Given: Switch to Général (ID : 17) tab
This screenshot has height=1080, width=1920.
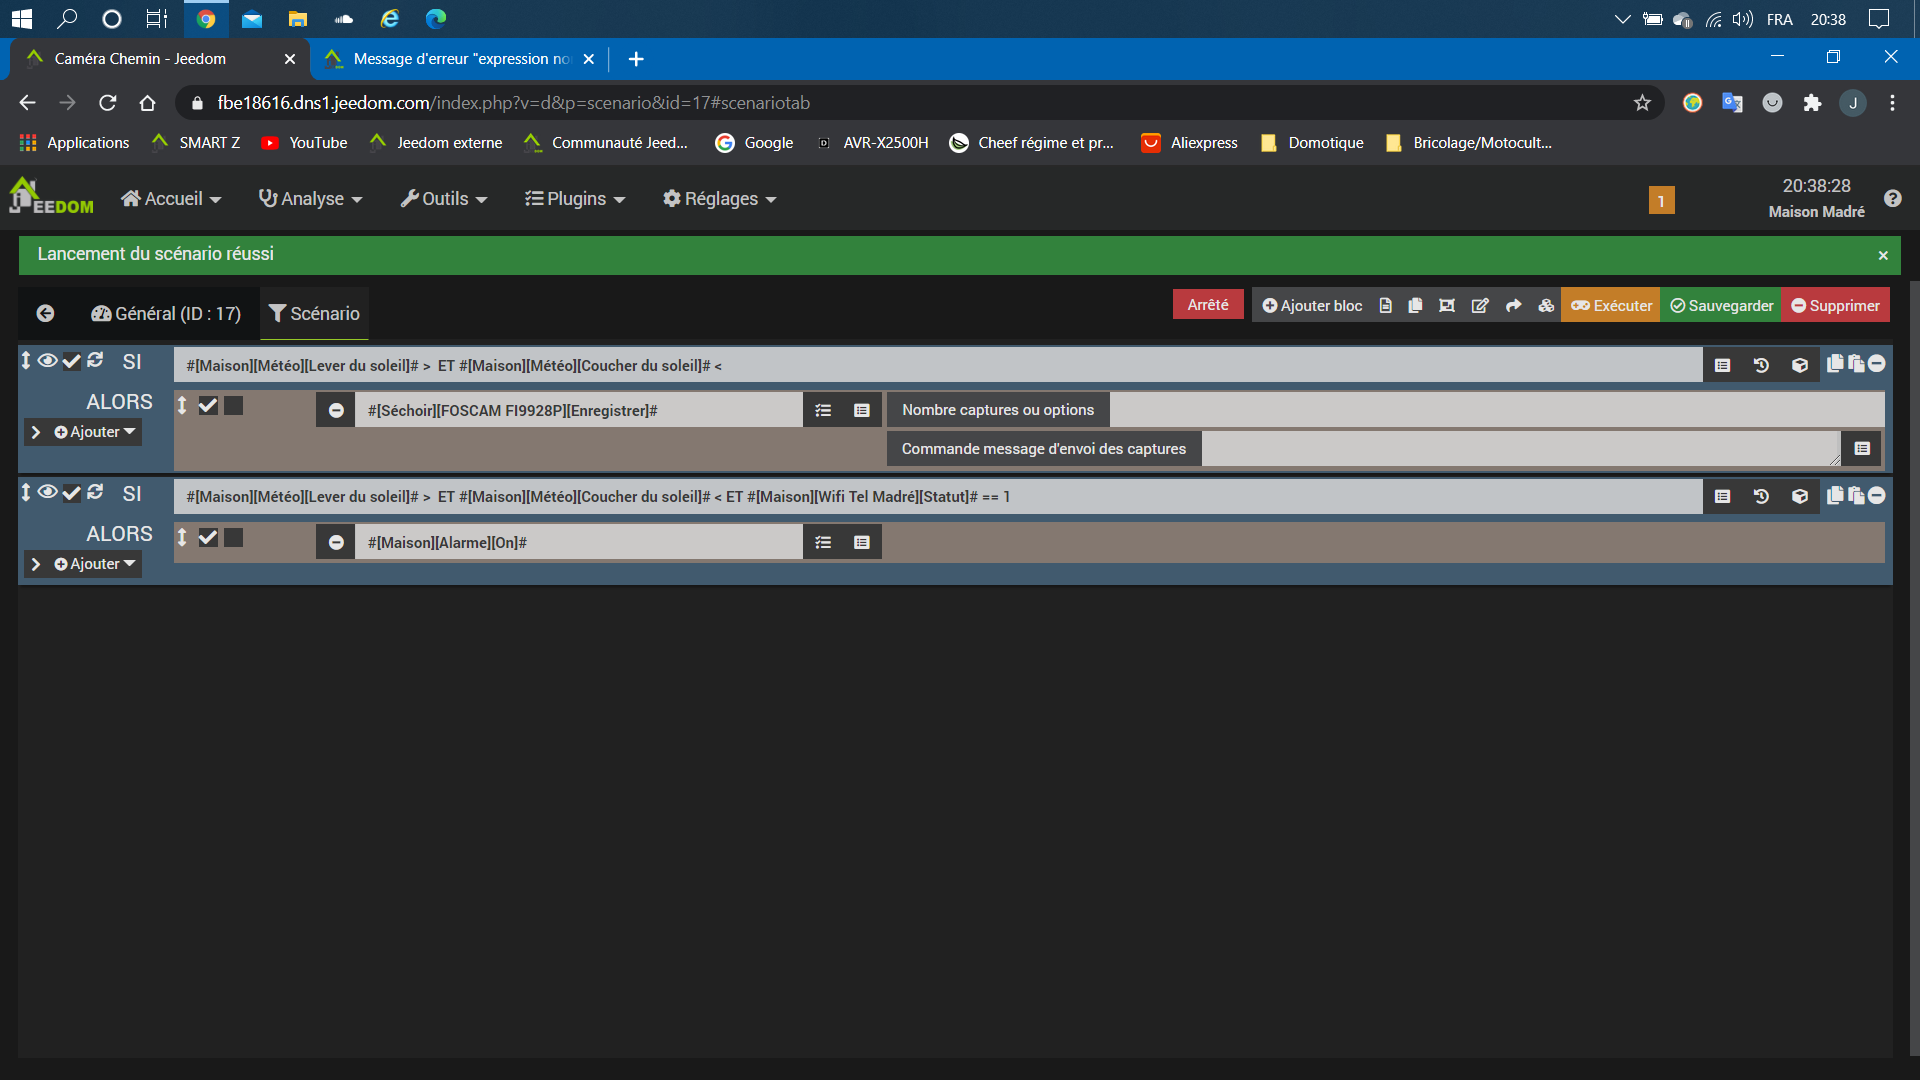Looking at the screenshot, I should (x=166, y=314).
